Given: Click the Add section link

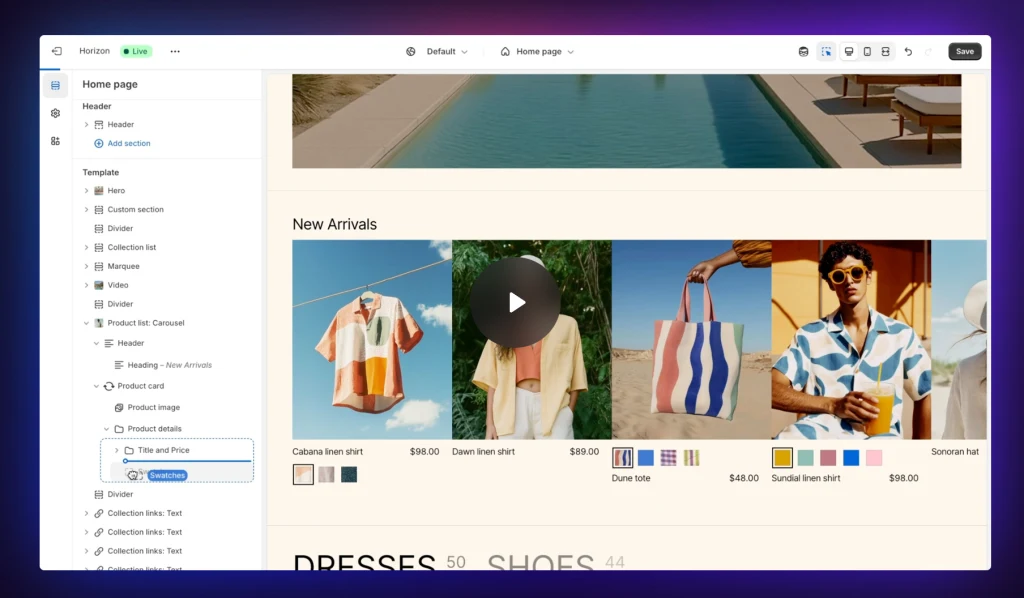Looking at the screenshot, I should click(x=128, y=144).
